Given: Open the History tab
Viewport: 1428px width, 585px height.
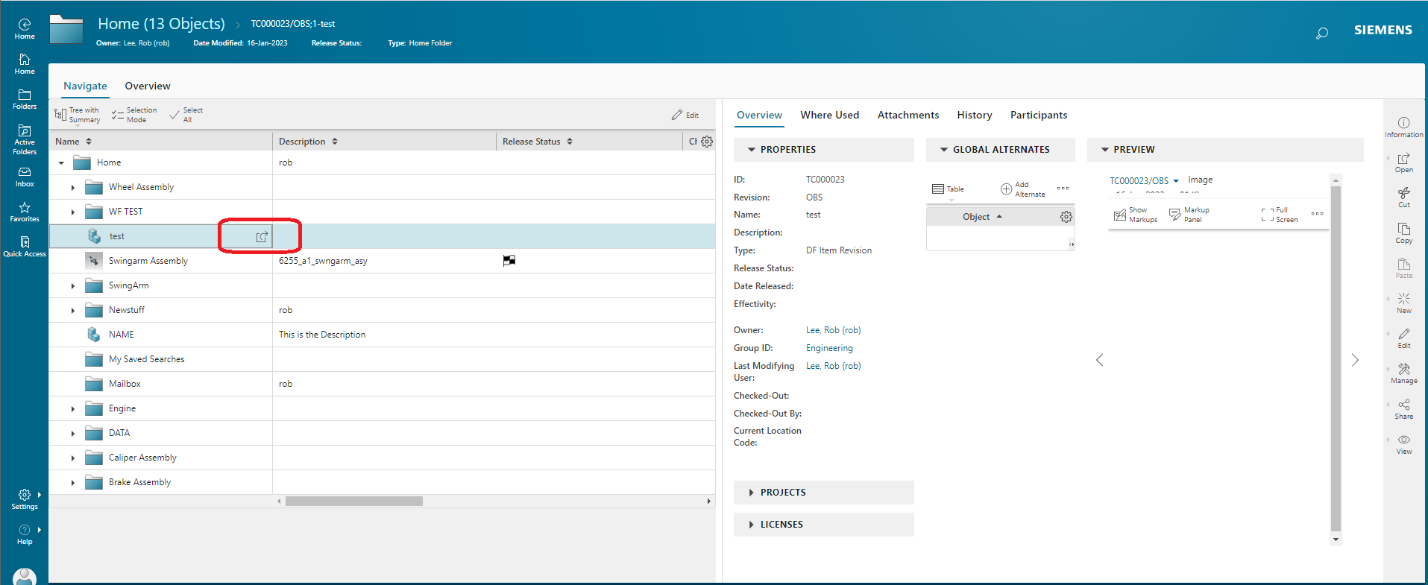Looking at the screenshot, I should pos(974,114).
